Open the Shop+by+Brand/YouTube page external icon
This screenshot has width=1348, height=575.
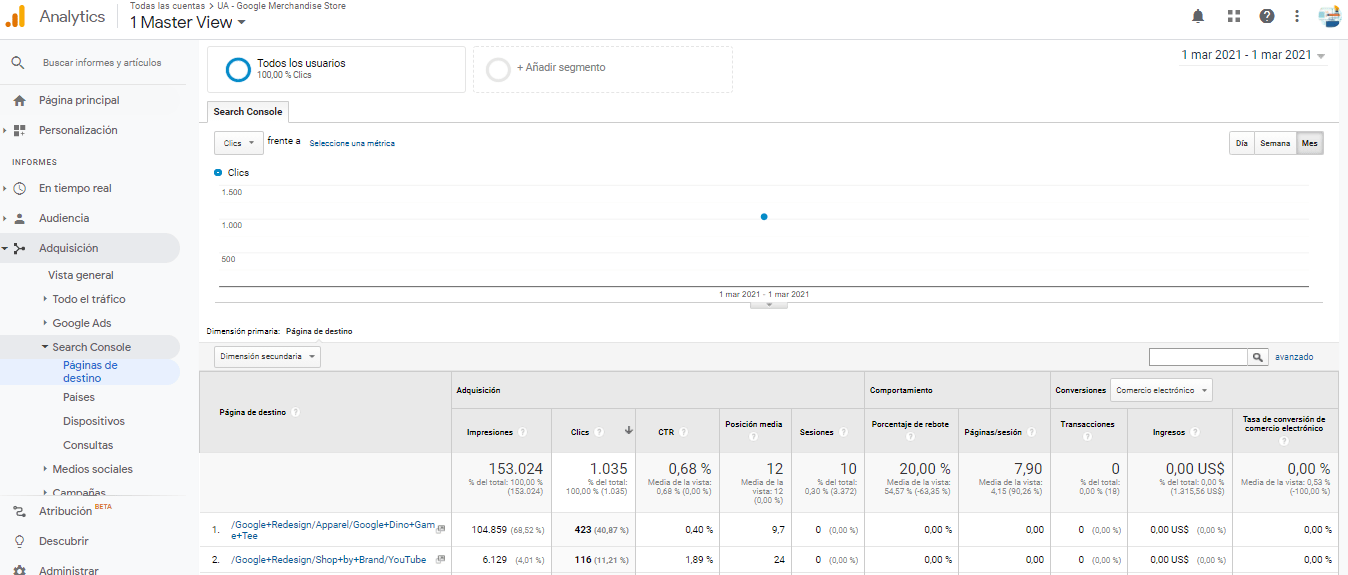440,559
